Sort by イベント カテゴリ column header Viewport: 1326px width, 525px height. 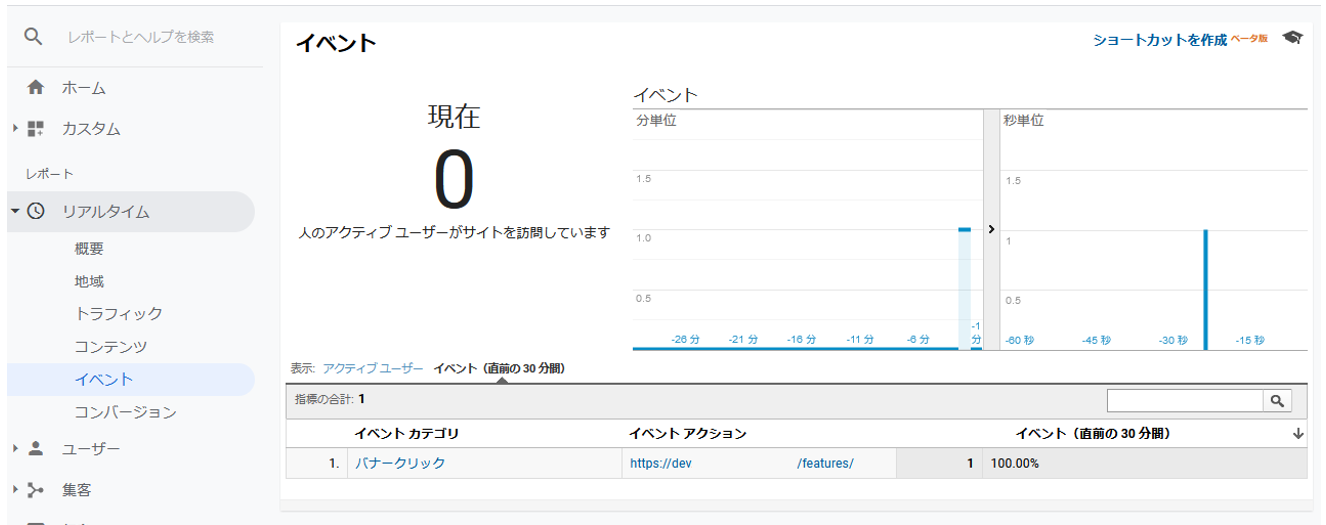click(406, 434)
